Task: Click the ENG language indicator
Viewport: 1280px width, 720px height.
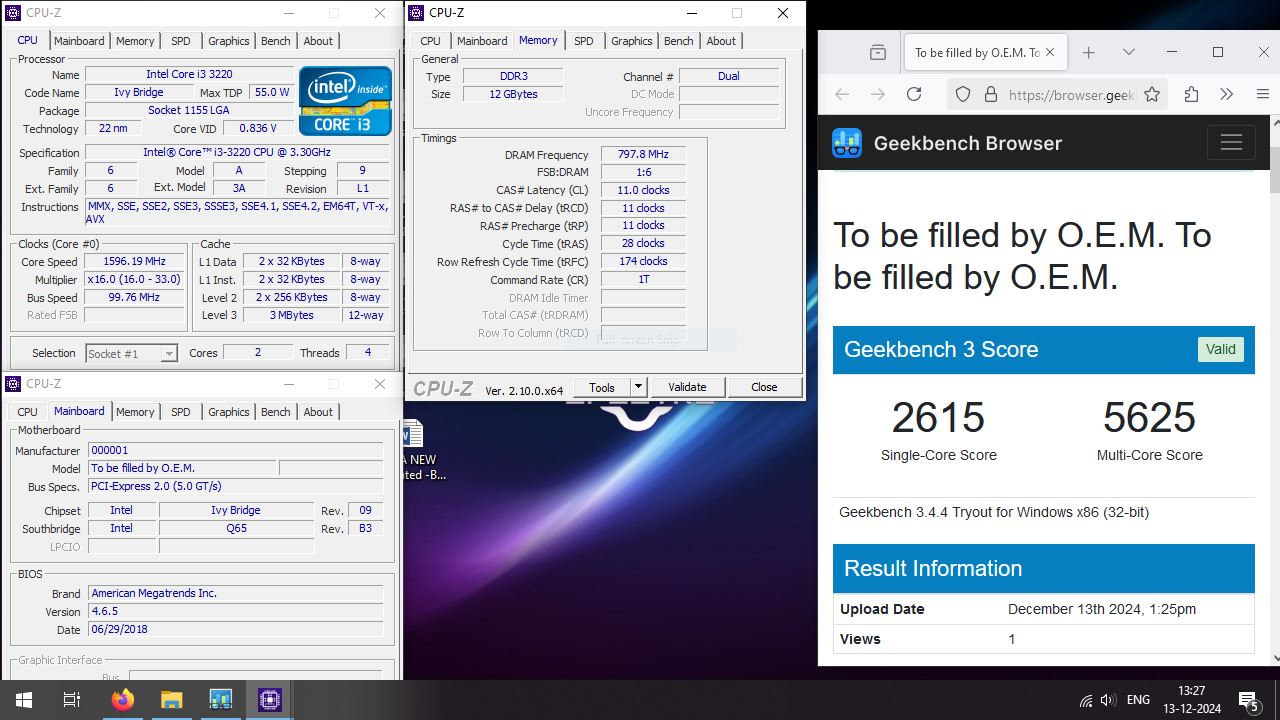Action: point(1138,700)
